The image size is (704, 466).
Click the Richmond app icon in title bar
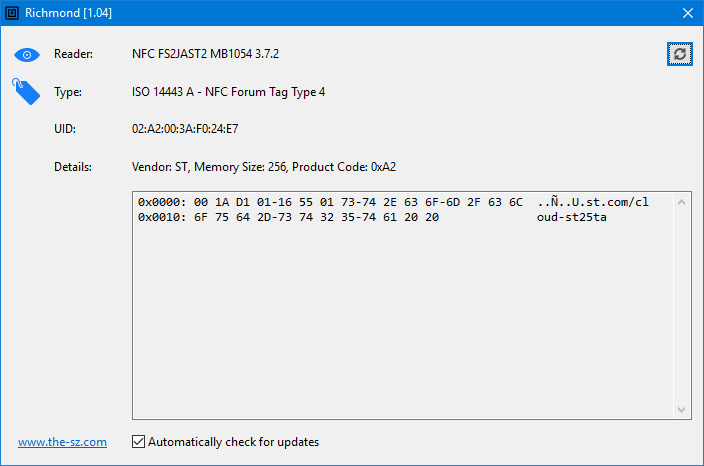point(12,13)
